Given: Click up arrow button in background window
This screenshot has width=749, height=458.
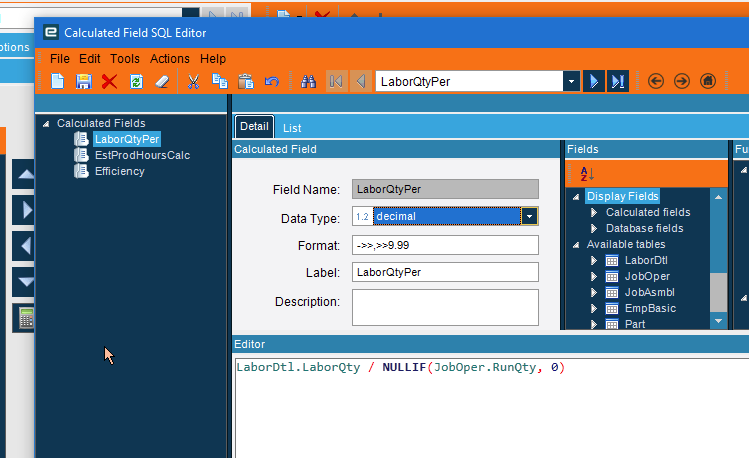Looking at the screenshot, I should [x=25, y=174].
